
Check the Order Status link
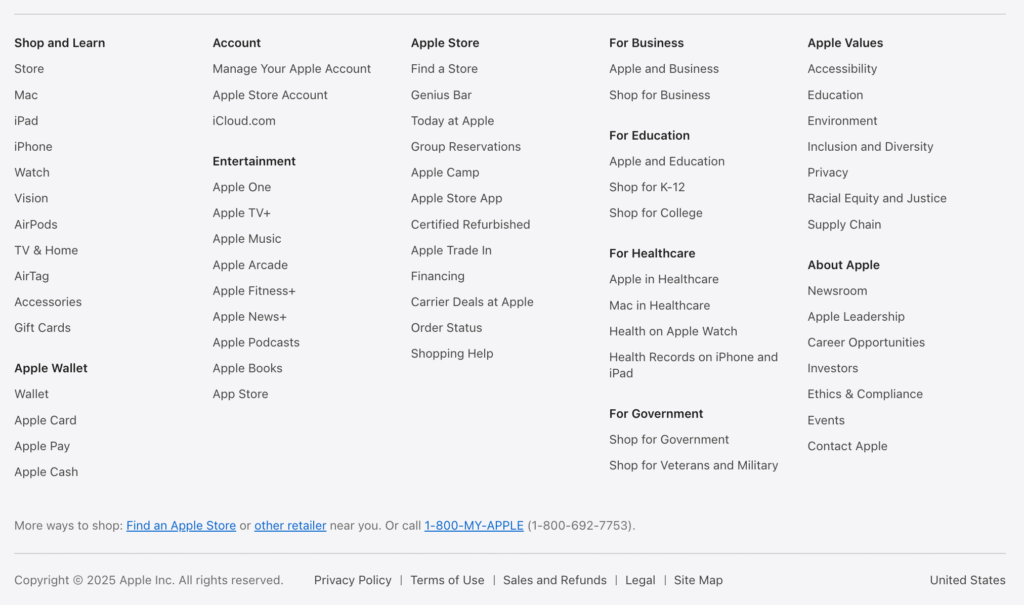click(446, 327)
